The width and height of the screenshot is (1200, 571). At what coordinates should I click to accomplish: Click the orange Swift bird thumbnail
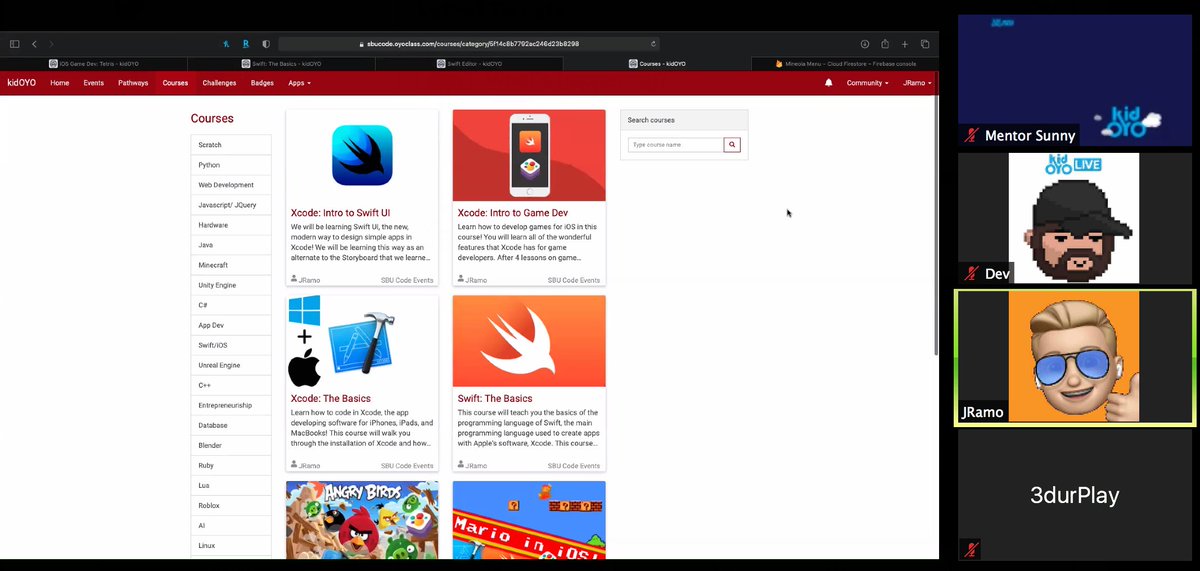tap(529, 341)
